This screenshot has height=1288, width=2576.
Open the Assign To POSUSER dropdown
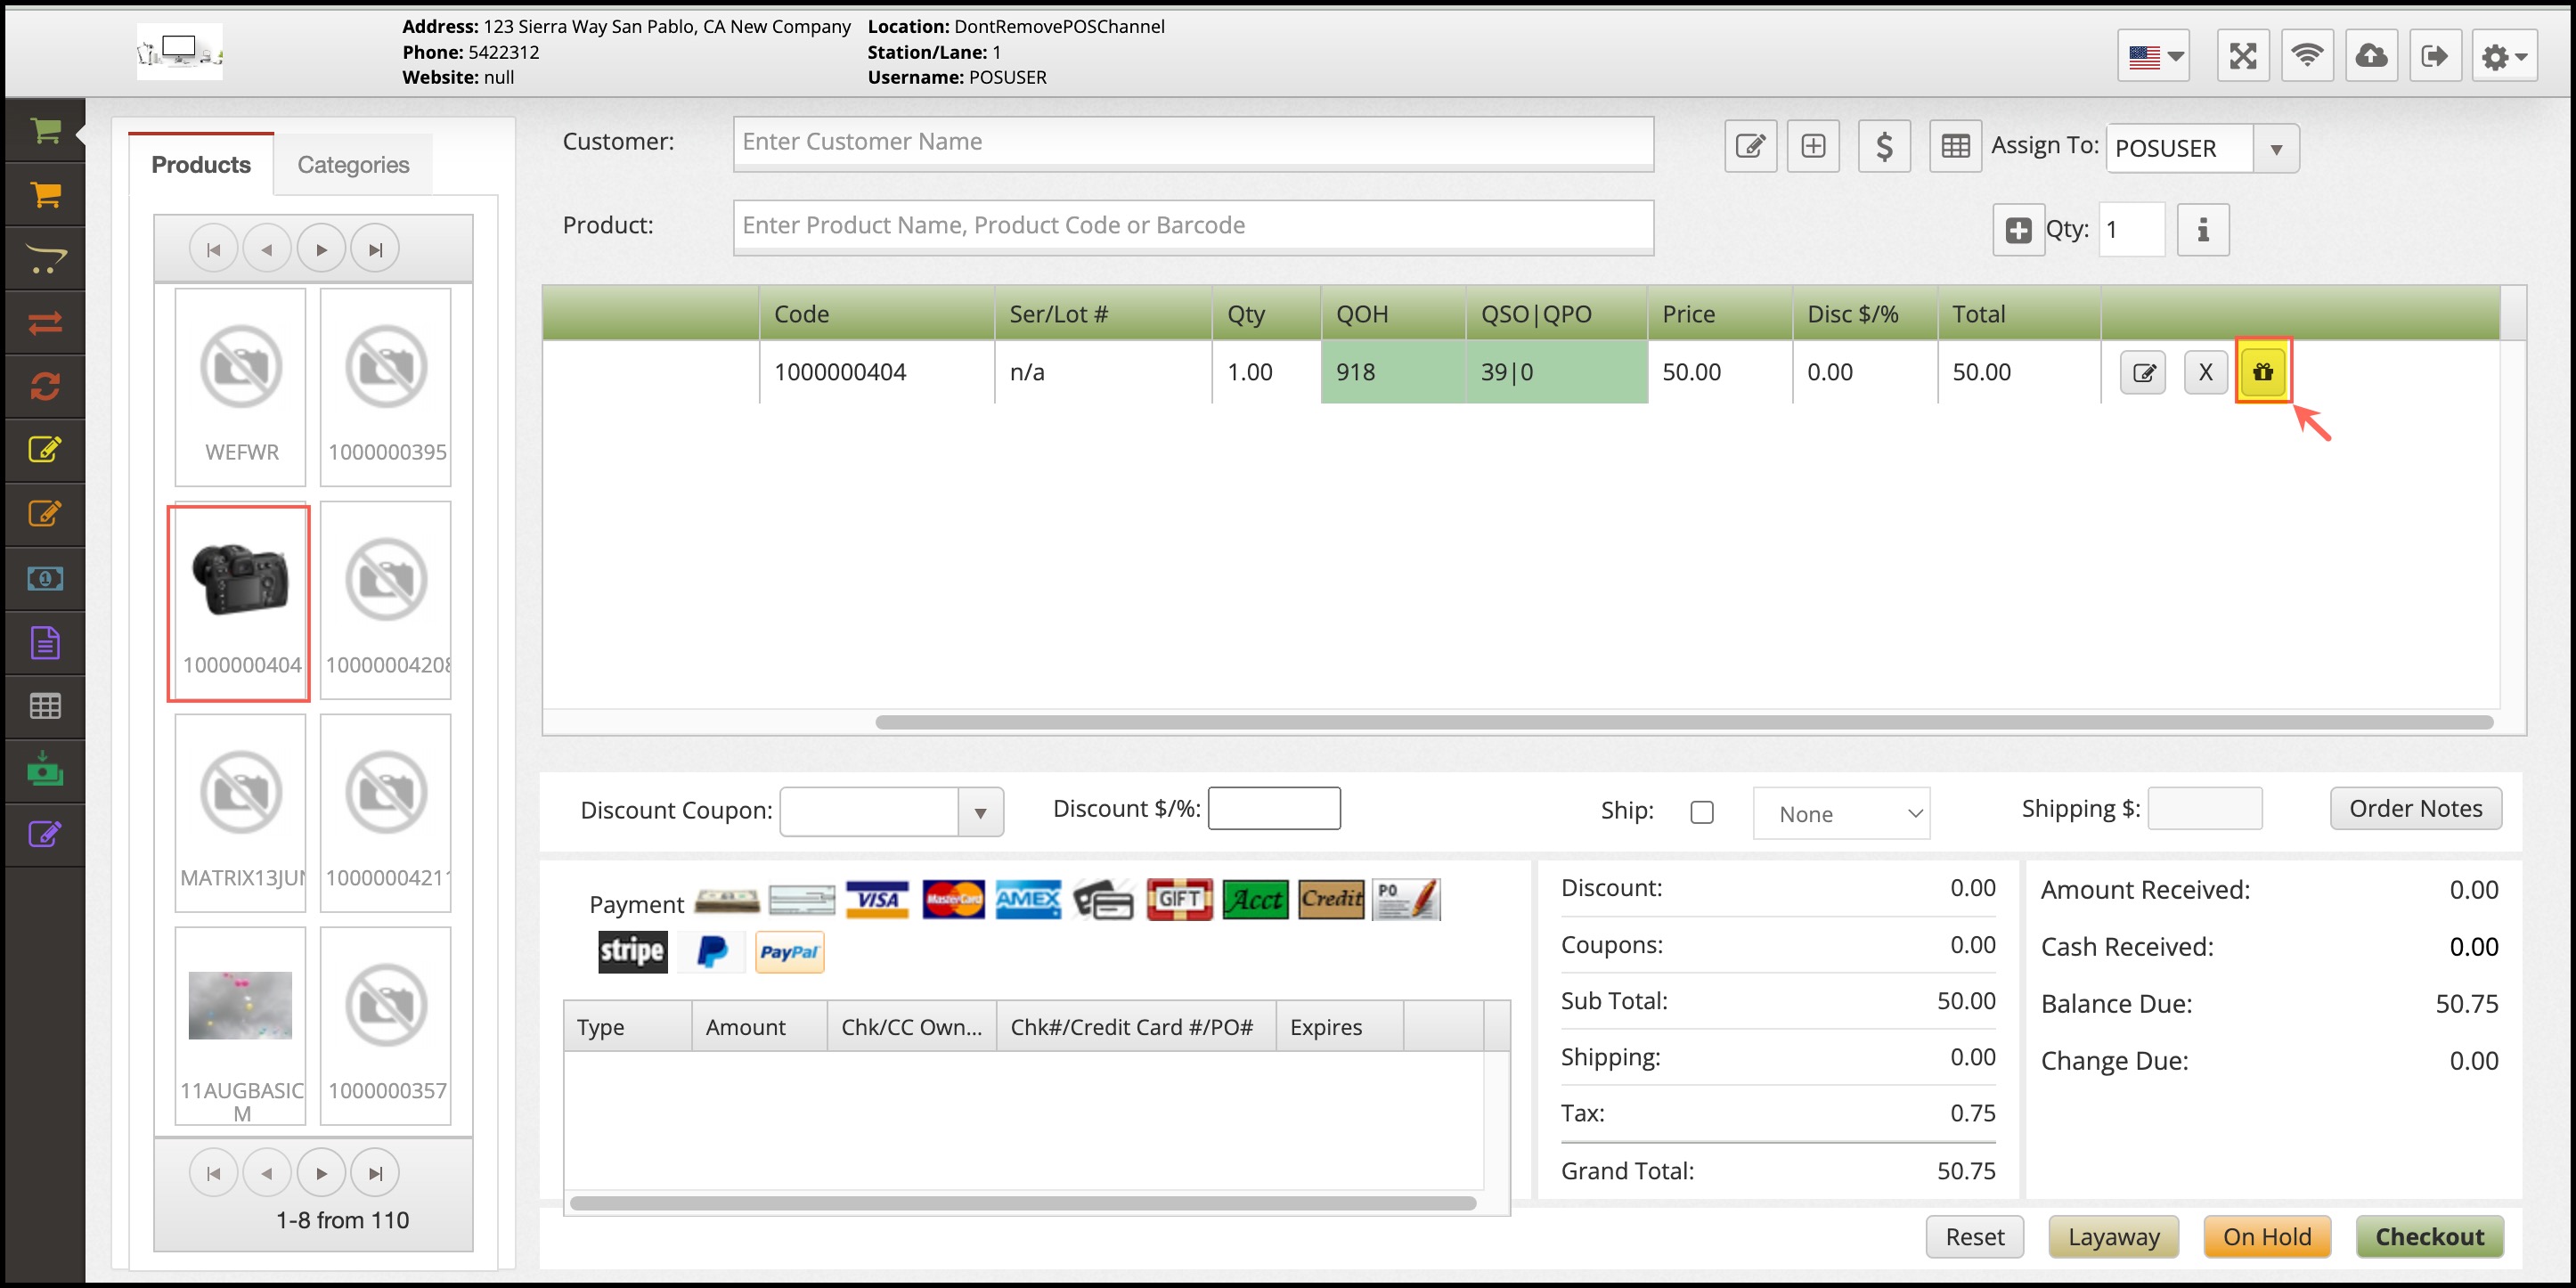click(2275, 149)
